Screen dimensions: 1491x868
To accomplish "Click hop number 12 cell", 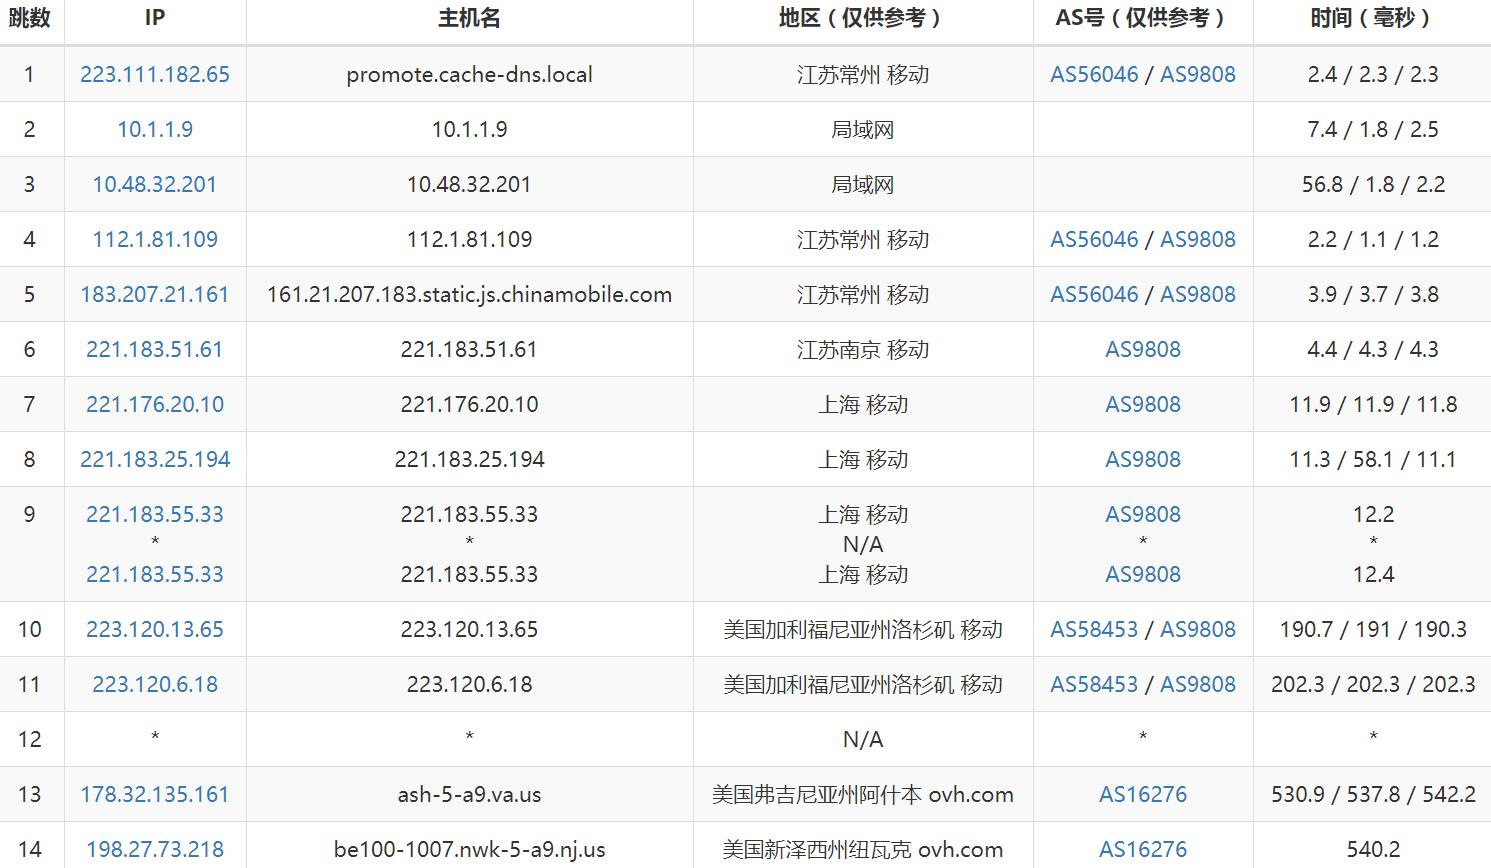I will [x=30, y=739].
